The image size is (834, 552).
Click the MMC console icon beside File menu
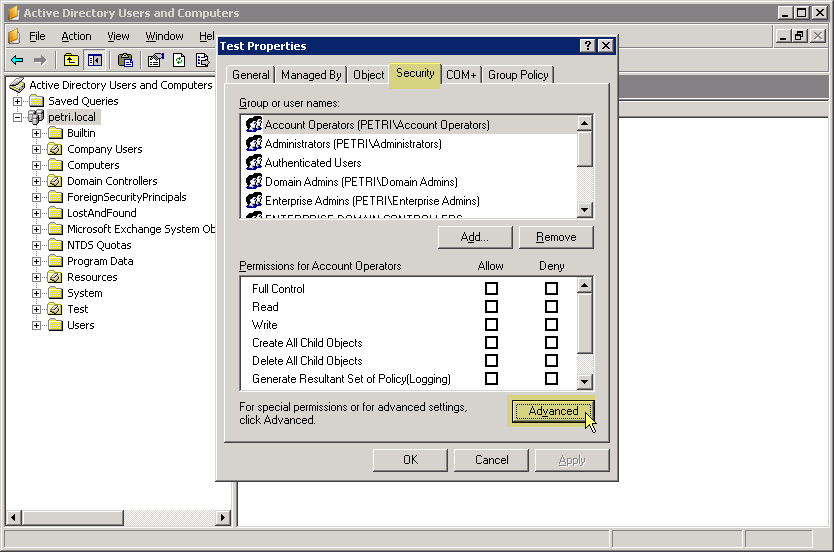[14, 36]
